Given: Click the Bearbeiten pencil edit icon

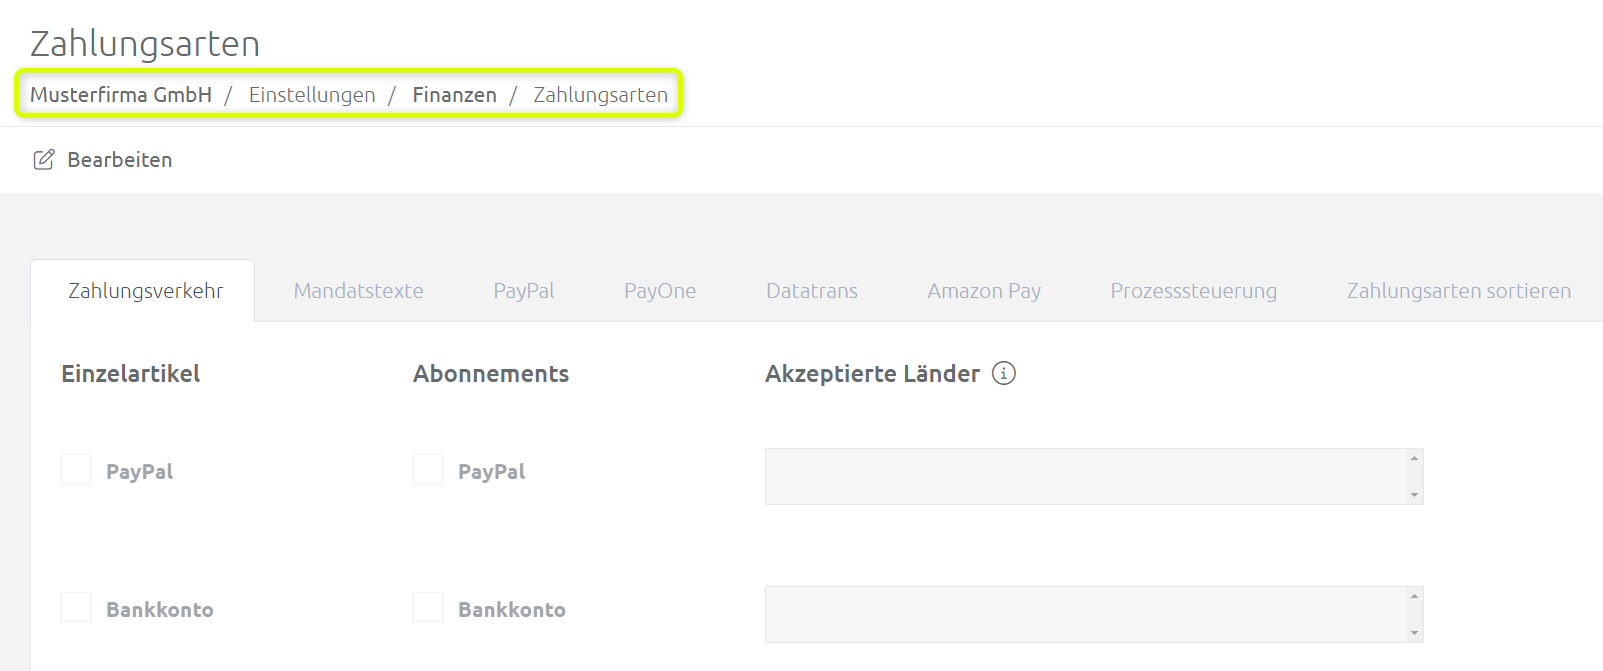Looking at the screenshot, I should (44, 160).
